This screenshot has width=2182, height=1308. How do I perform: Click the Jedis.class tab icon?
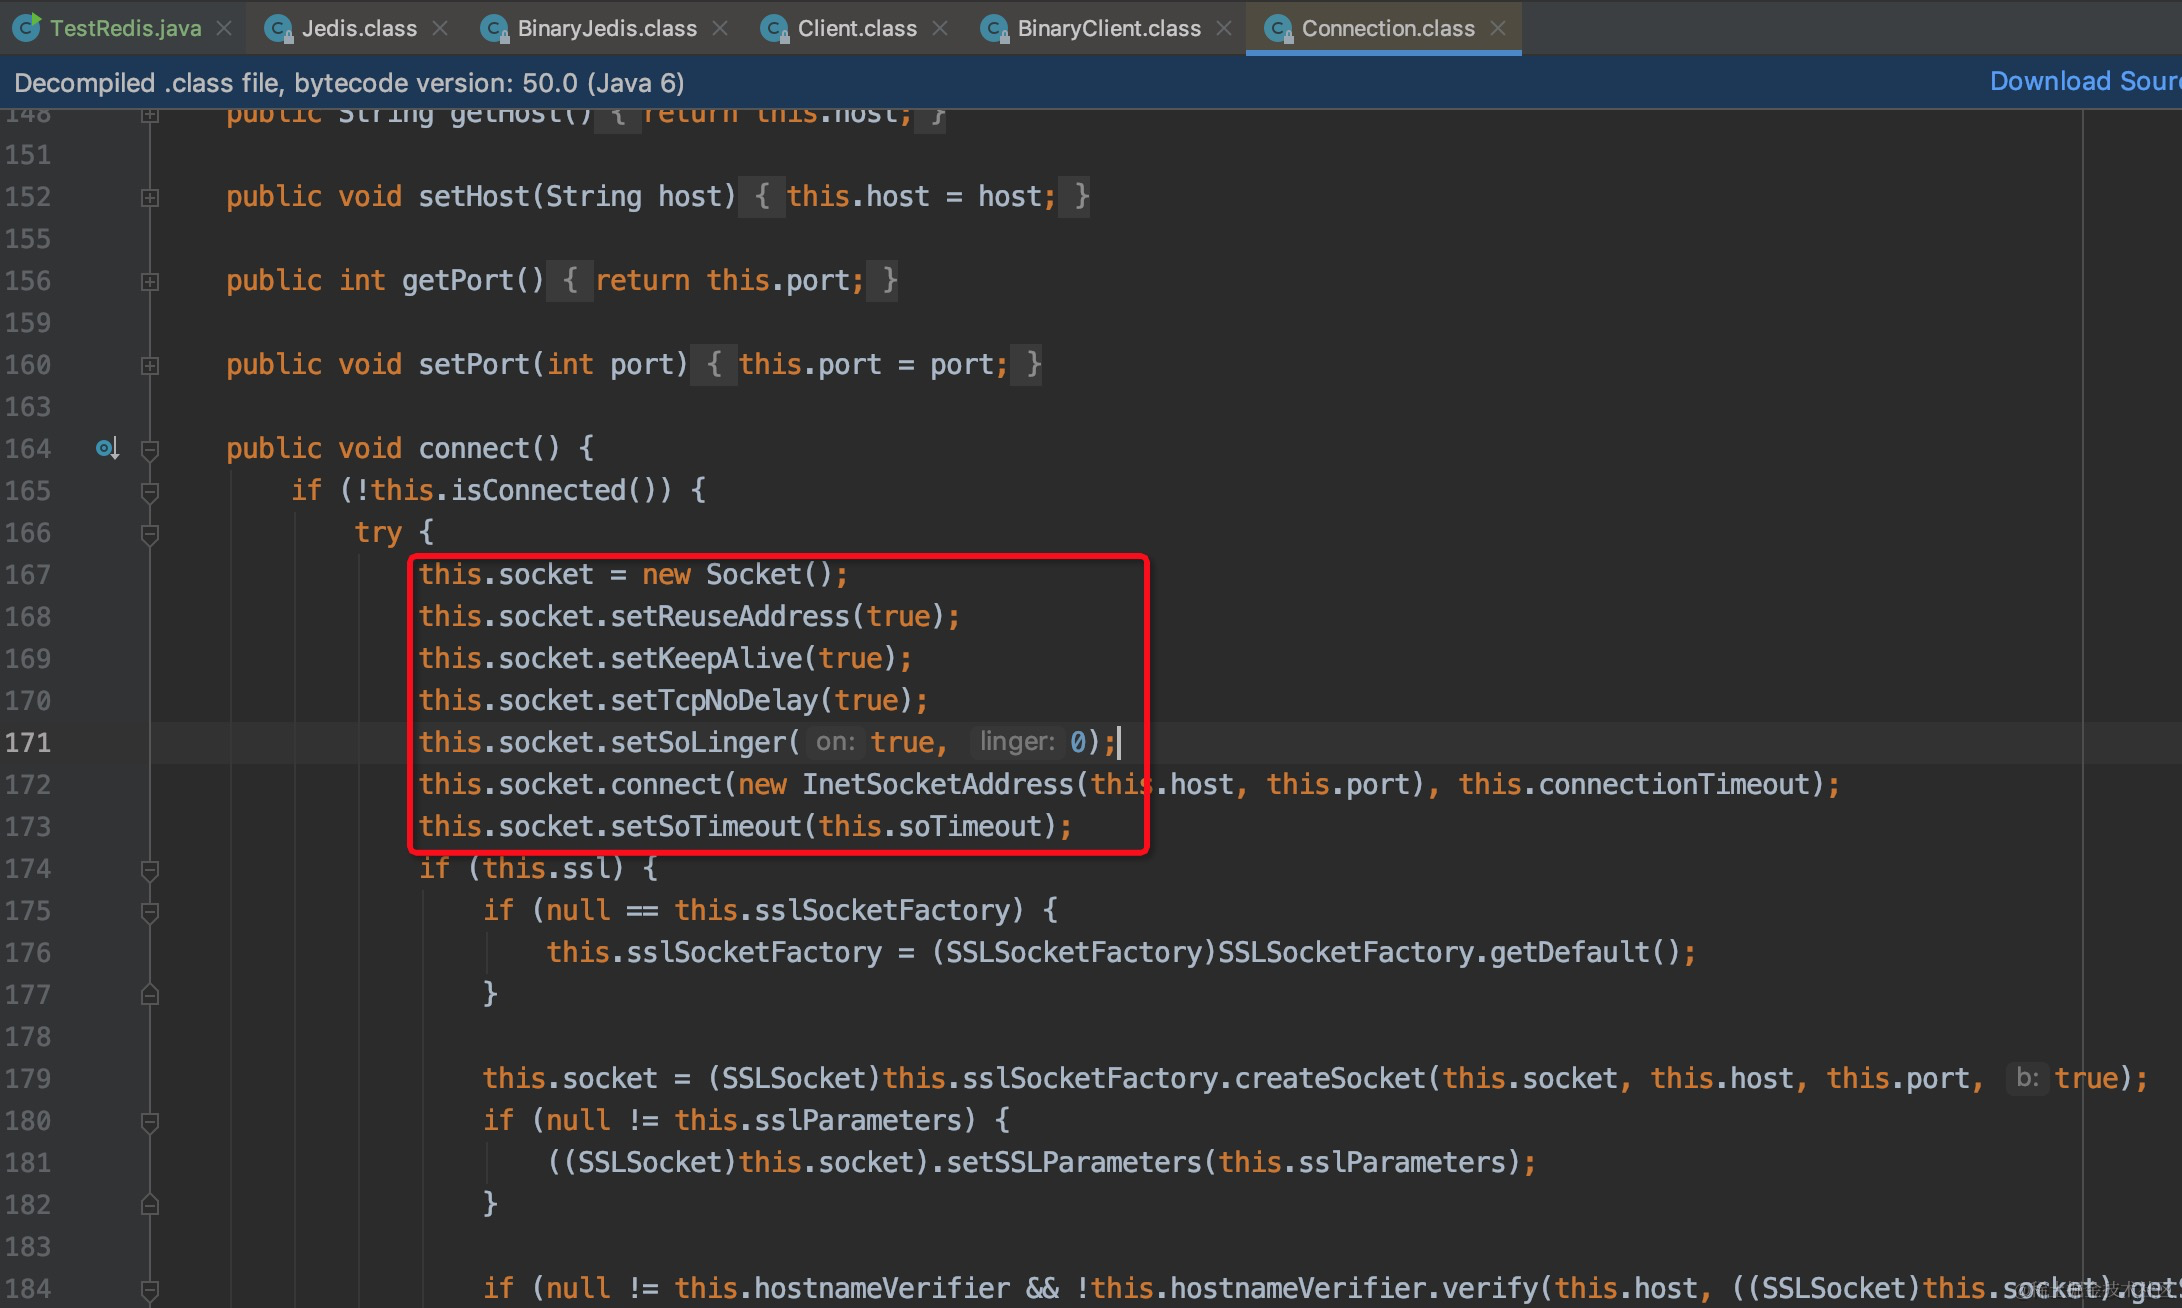pyautogui.click(x=278, y=28)
